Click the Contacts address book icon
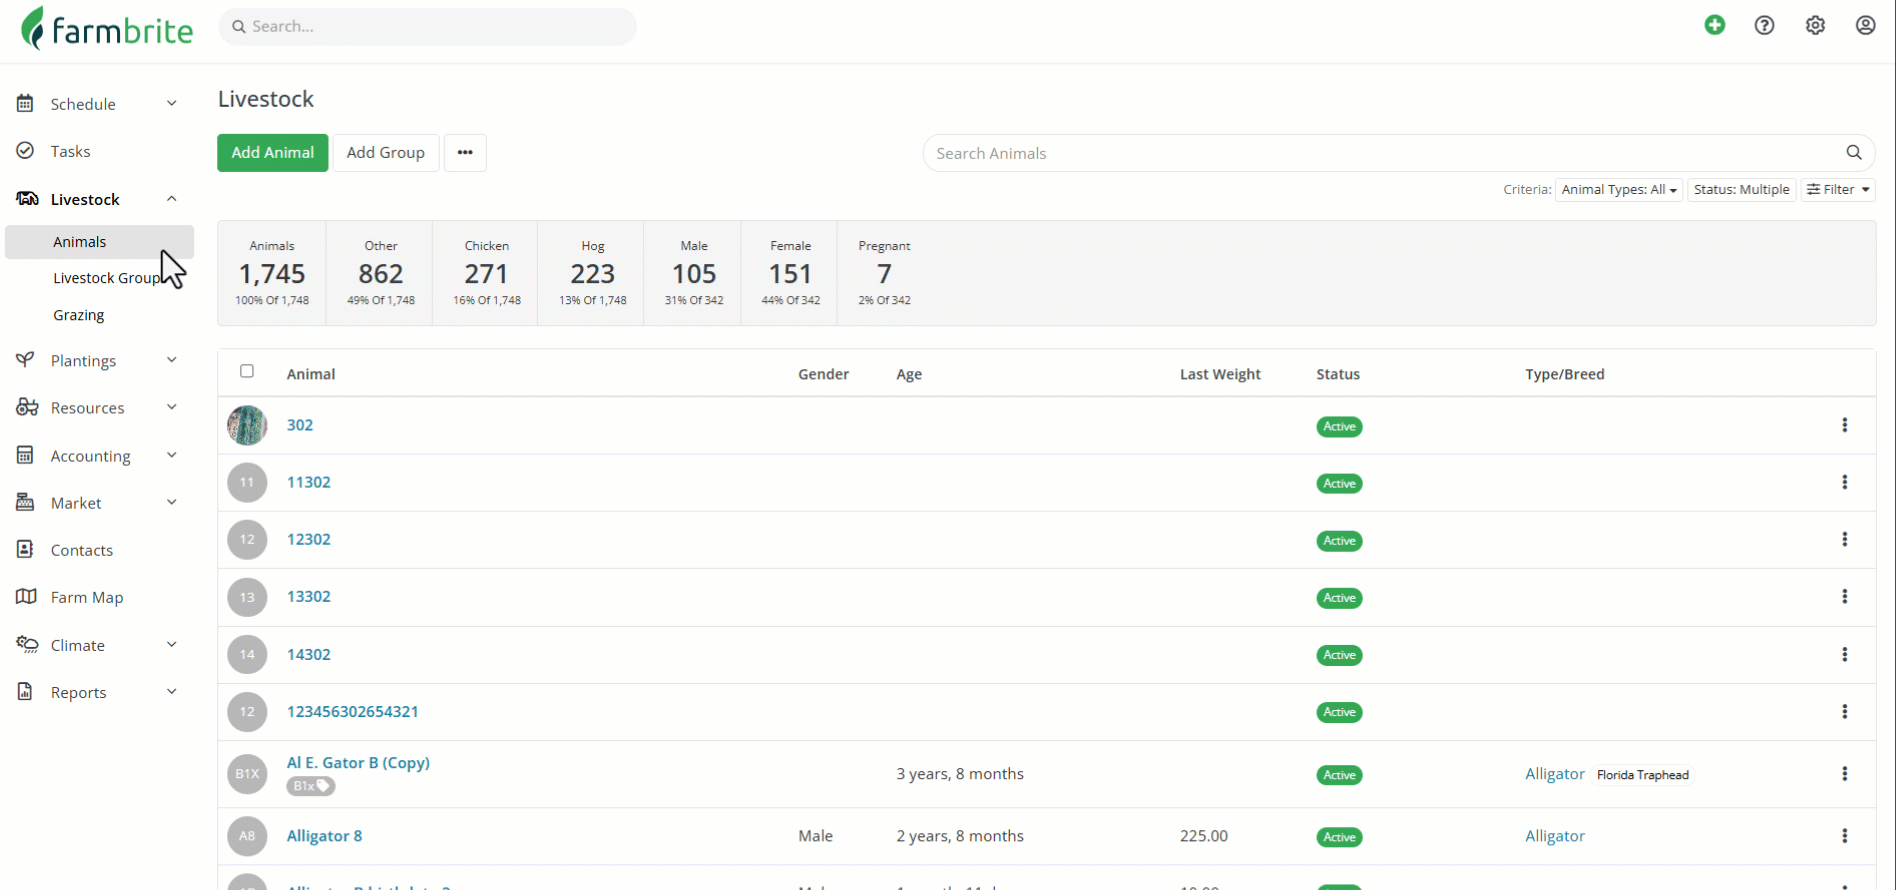1896x890 pixels. [25, 549]
